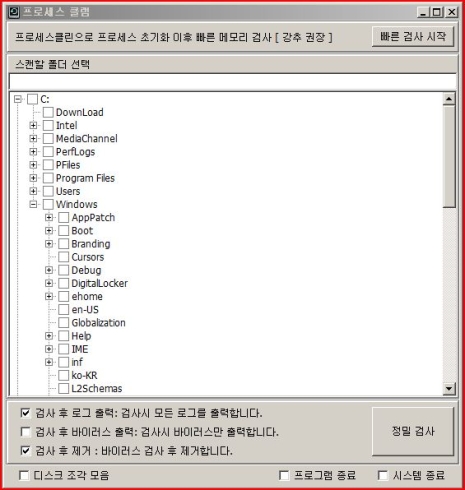This screenshot has height=490, width=465.
Task: Start quick scan with 빠른 검사 시작
Action: point(413,36)
